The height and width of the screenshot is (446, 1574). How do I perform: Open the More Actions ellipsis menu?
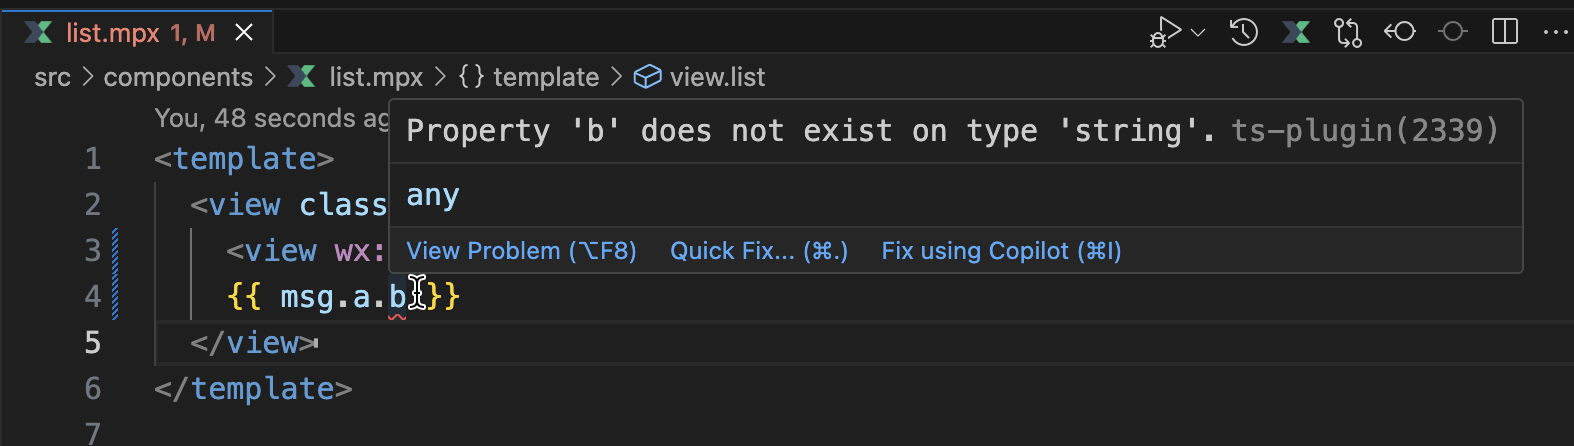click(1556, 32)
